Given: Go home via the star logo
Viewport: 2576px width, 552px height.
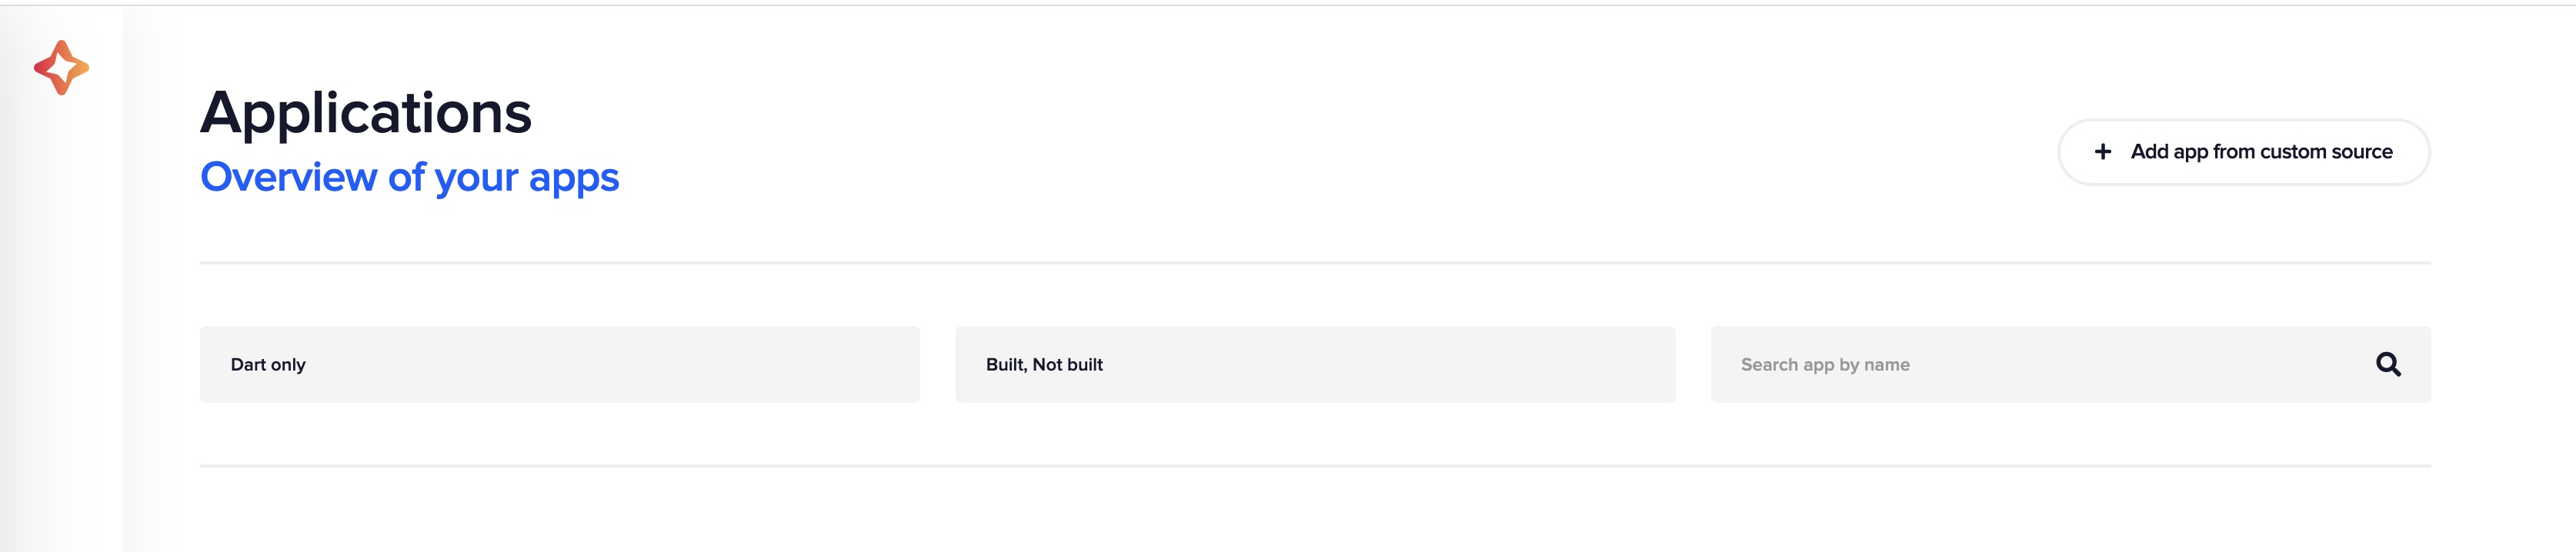Looking at the screenshot, I should tap(61, 68).
